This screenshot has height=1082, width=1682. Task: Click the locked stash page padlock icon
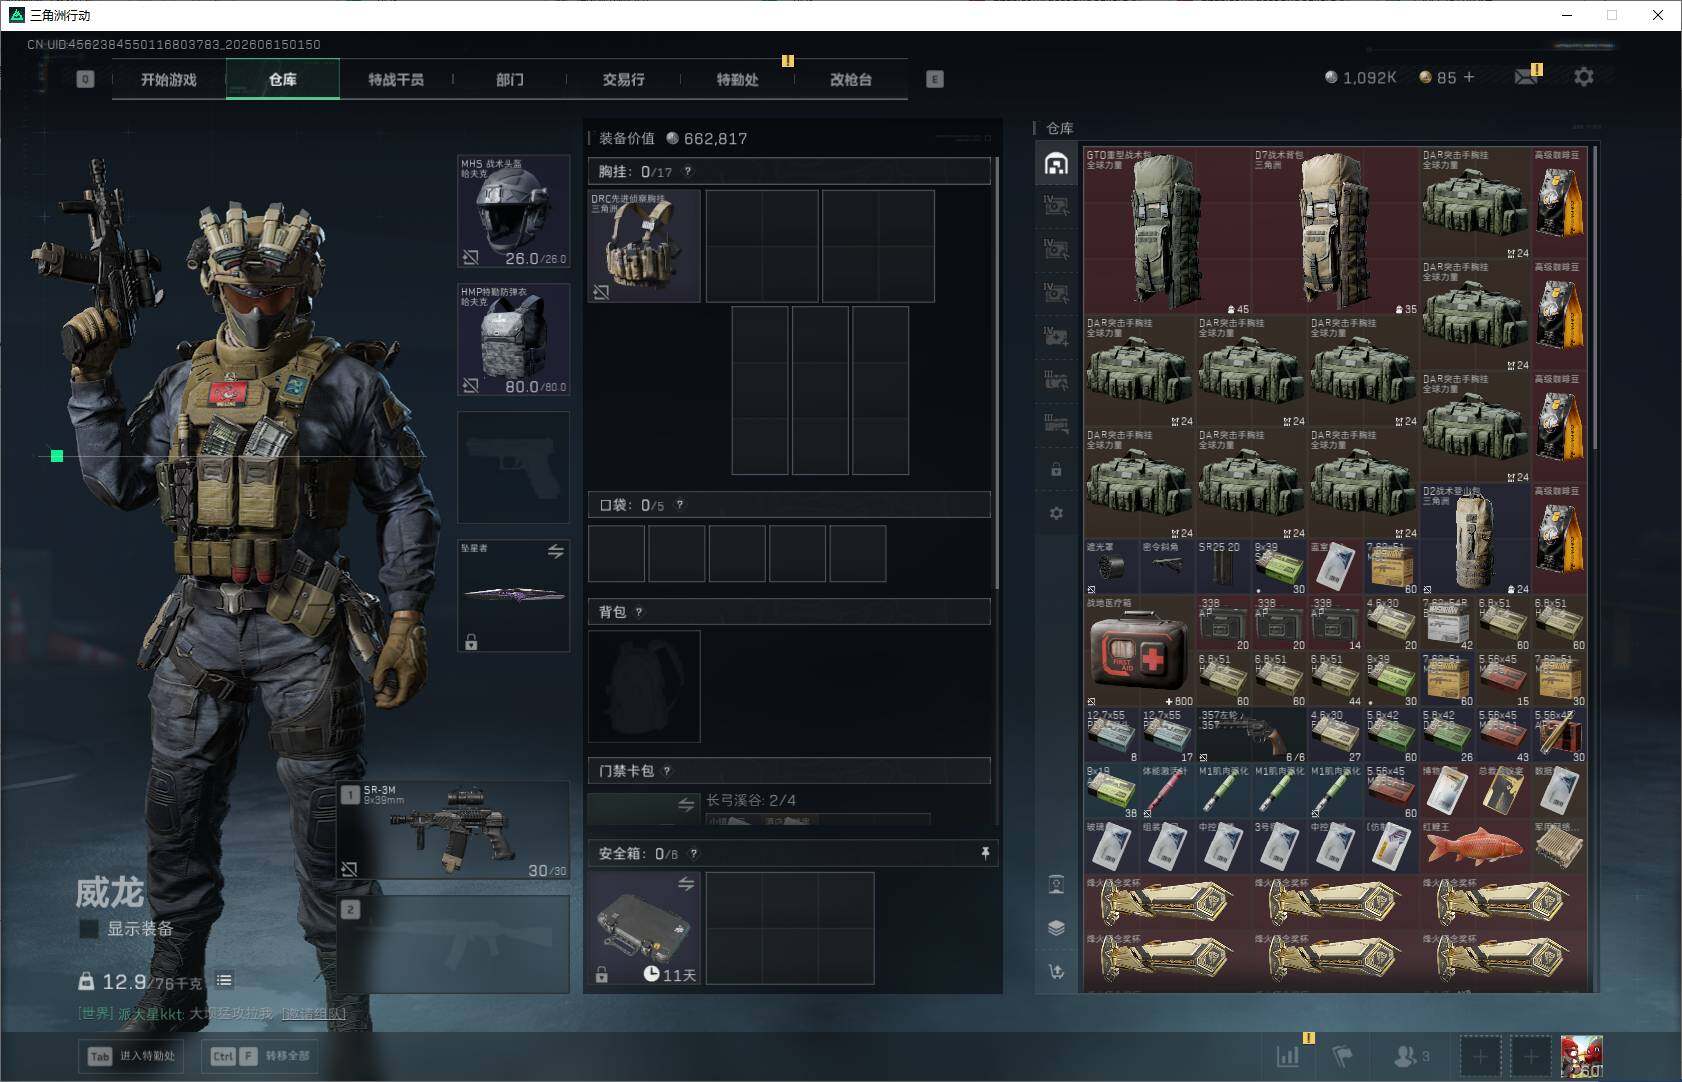(x=1056, y=469)
